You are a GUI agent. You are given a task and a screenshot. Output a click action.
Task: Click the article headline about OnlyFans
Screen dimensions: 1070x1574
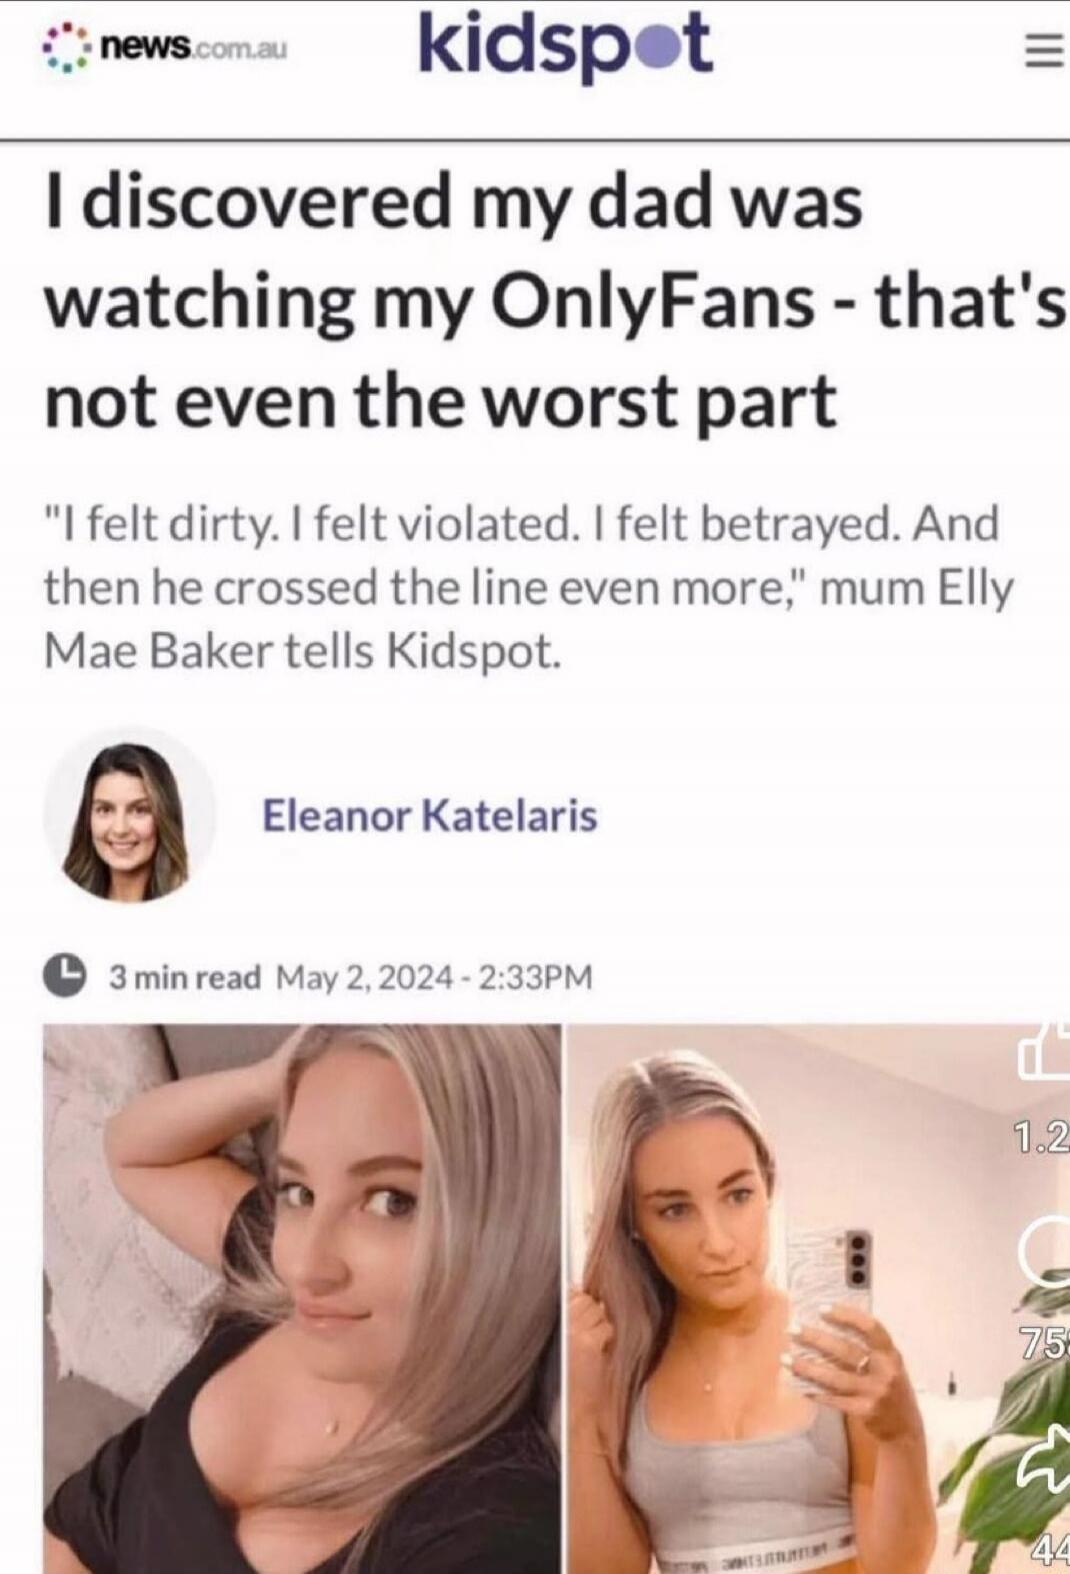555,301
